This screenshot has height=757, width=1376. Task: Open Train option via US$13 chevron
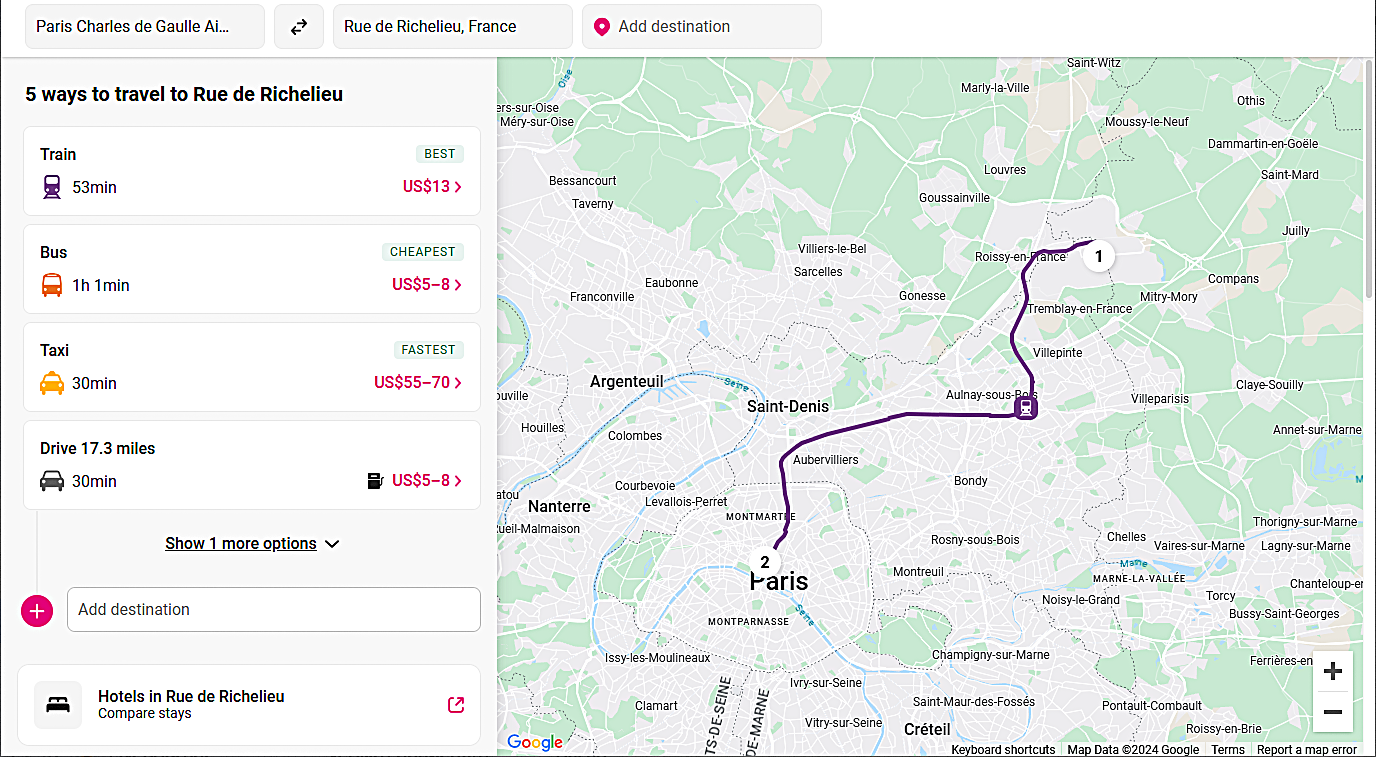tap(458, 187)
